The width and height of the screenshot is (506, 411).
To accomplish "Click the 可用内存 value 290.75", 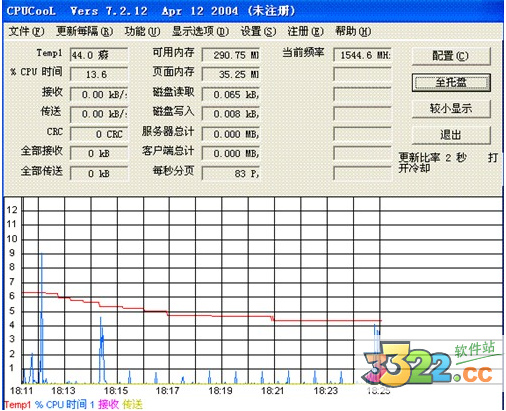I will click(231, 55).
